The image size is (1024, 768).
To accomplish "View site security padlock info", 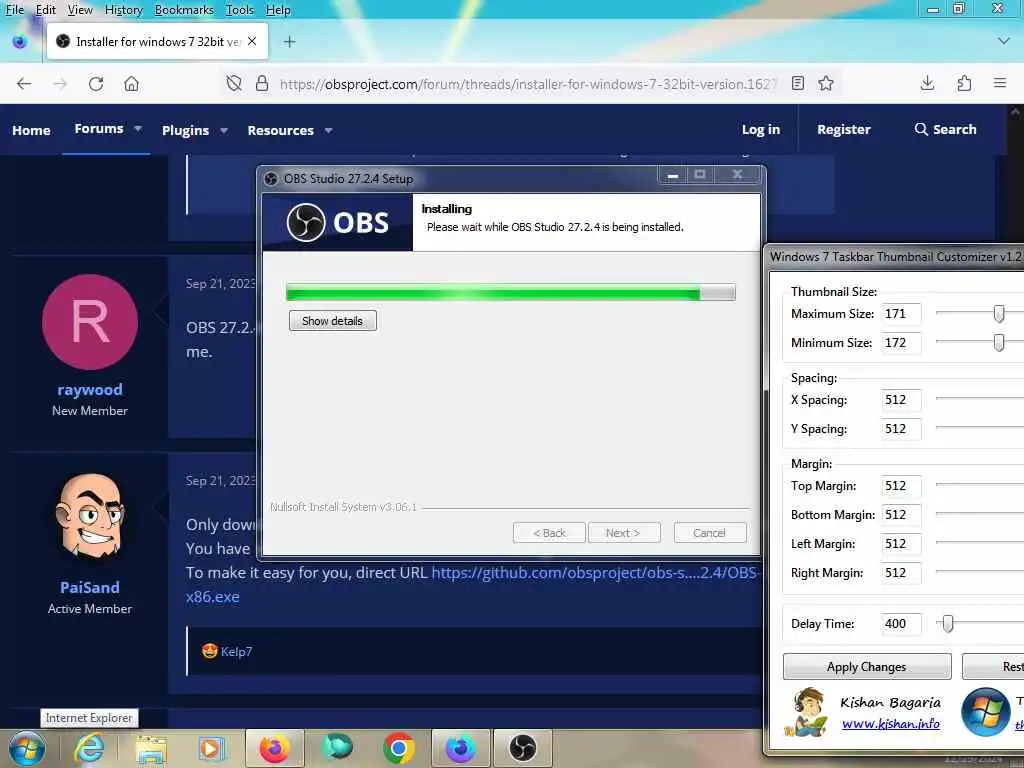I will (x=262, y=84).
